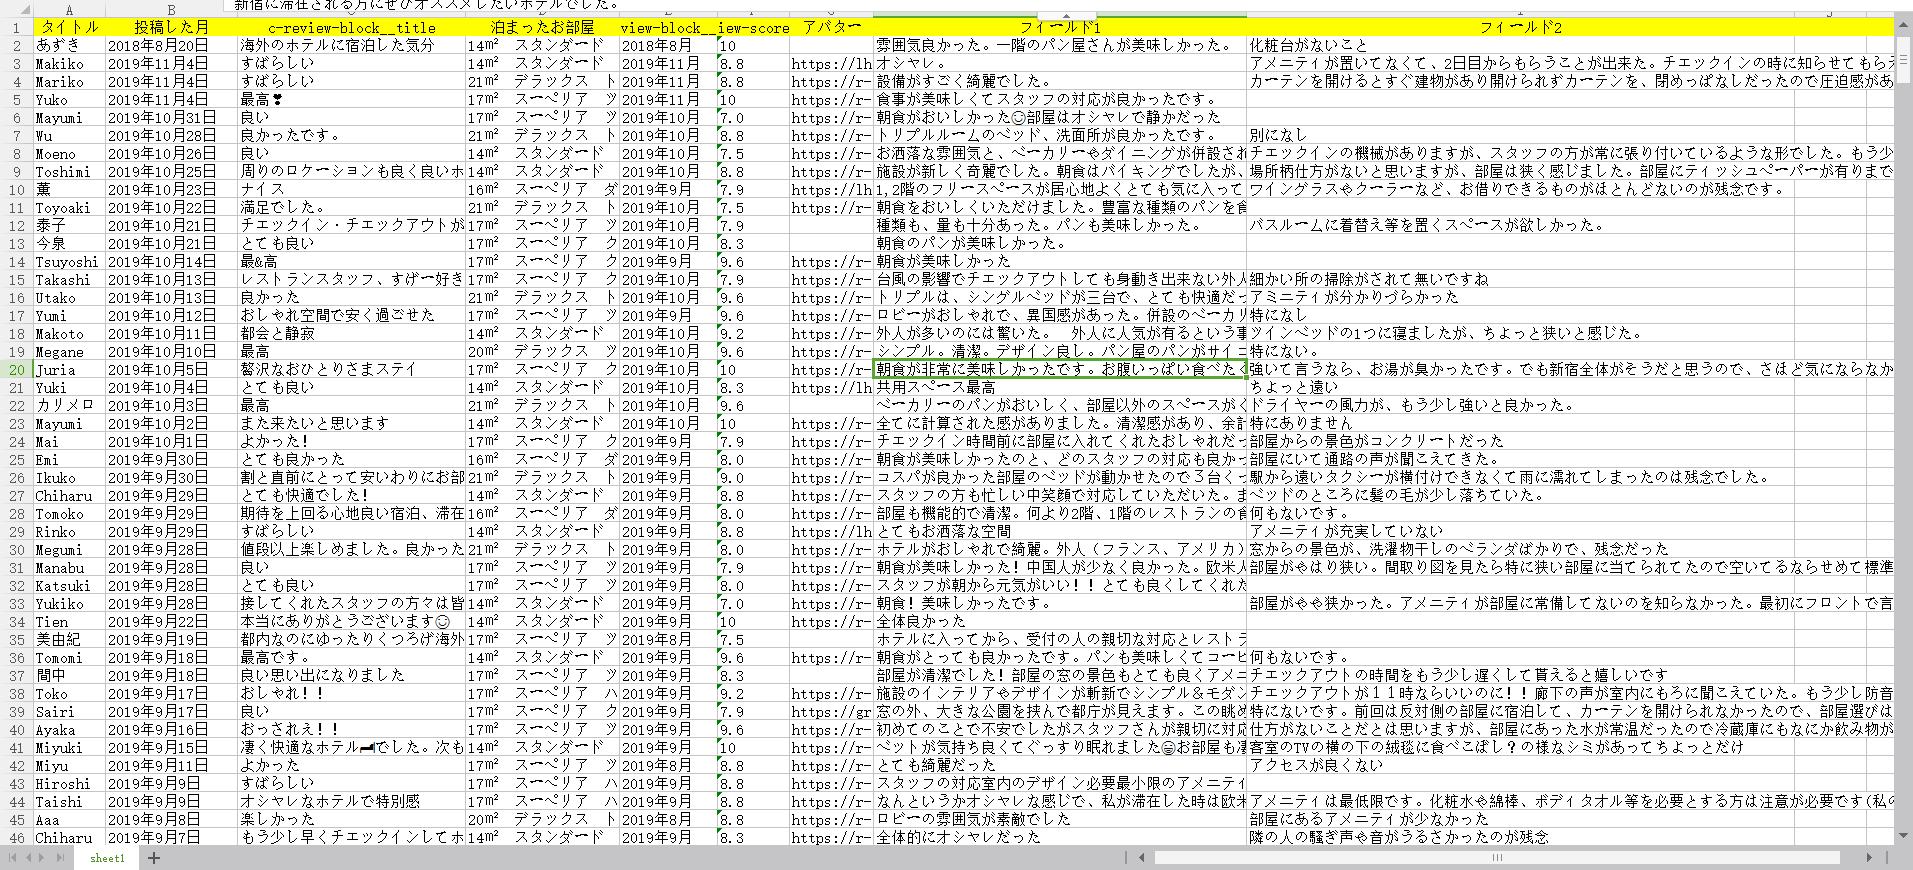The height and width of the screenshot is (870, 1913).
Task: Open the avatar link in Makiko's row
Action: [831, 64]
